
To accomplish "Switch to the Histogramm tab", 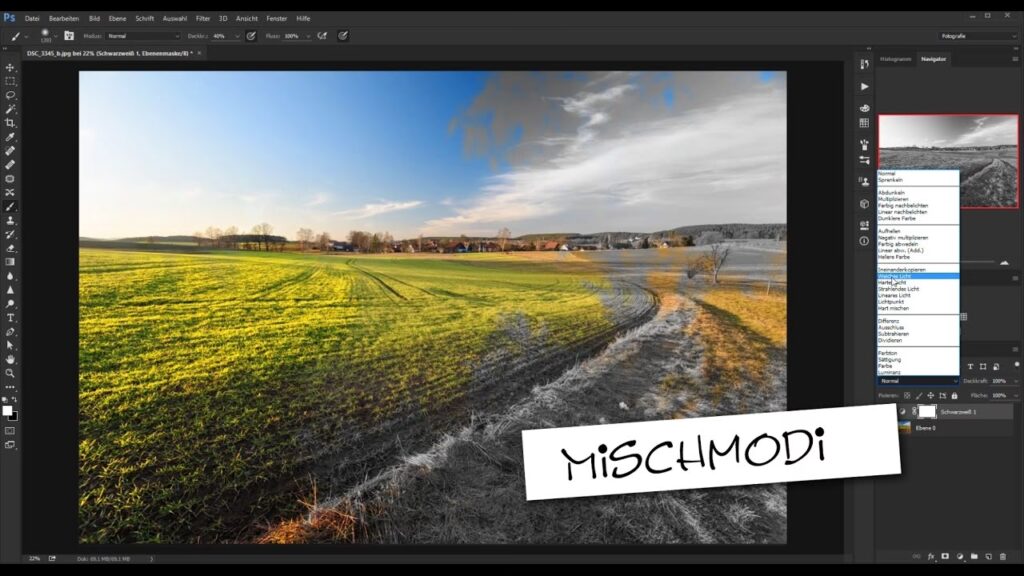I will [895, 59].
